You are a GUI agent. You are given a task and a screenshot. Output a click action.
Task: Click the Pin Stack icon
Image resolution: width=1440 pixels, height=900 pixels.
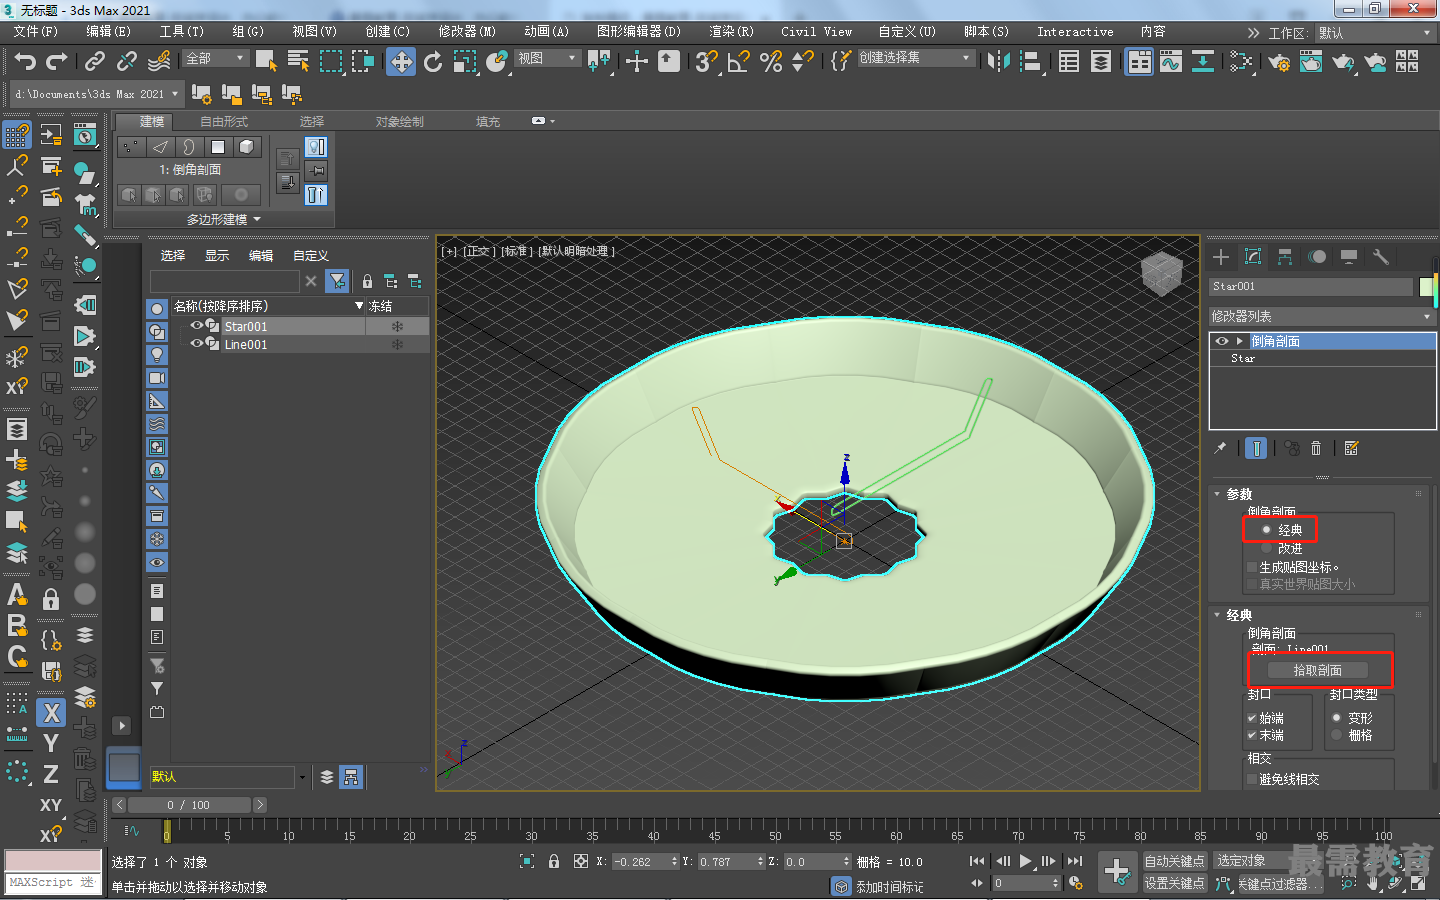point(1220,448)
